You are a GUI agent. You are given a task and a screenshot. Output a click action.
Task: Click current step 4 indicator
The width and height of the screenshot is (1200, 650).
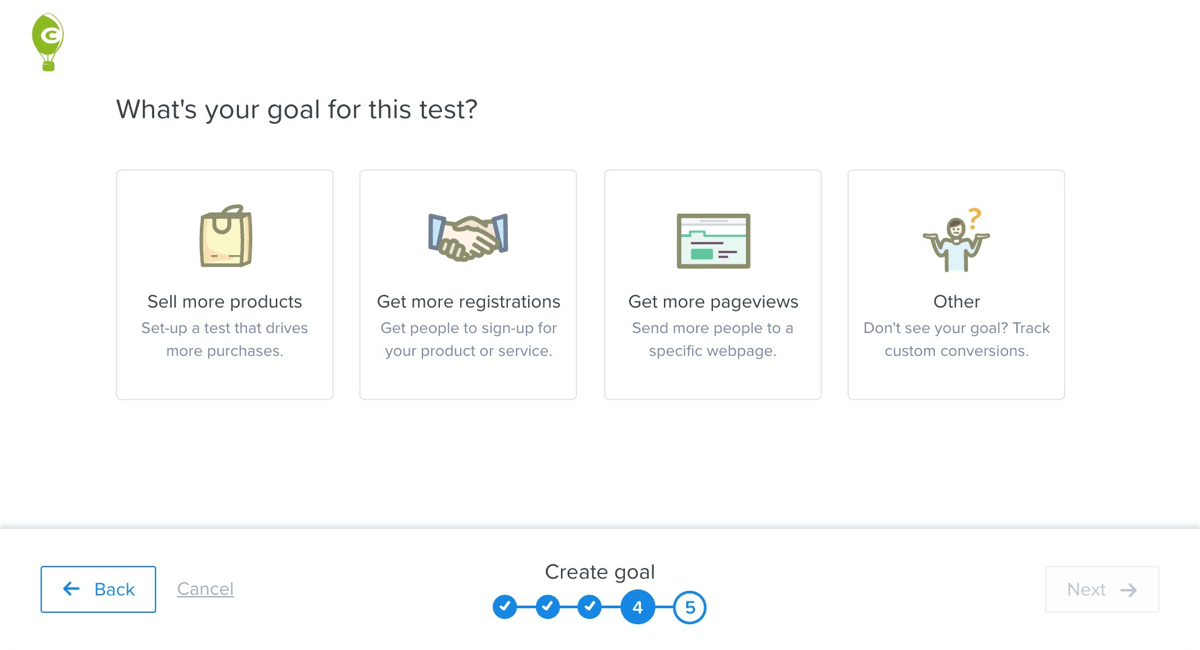pyautogui.click(x=638, y=607)
